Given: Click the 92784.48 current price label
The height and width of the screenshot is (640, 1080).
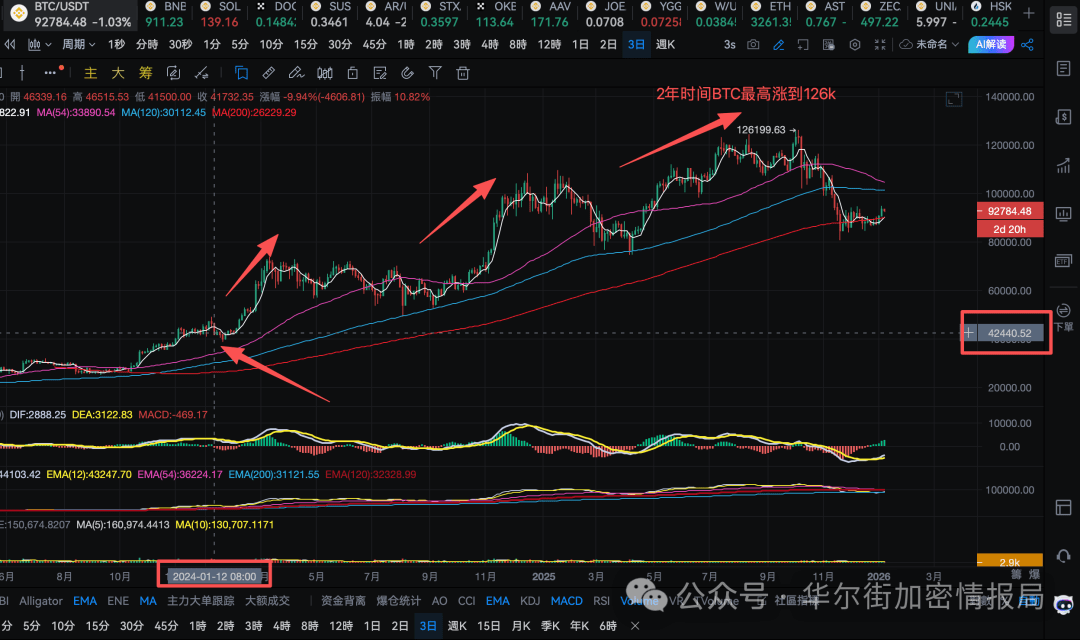Looking at the screenshot, I should click(x=1009, y=211).
